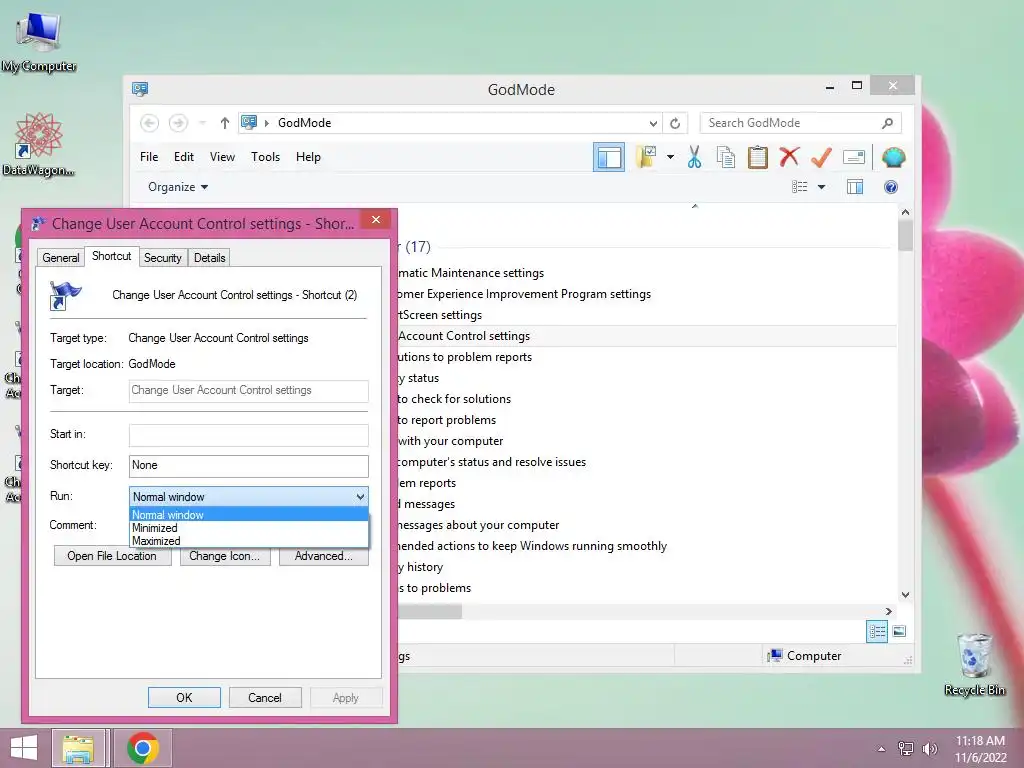Click the Copy toolbar icon
The width and height of the screenshot is (1024, 768).
[726, 157]
